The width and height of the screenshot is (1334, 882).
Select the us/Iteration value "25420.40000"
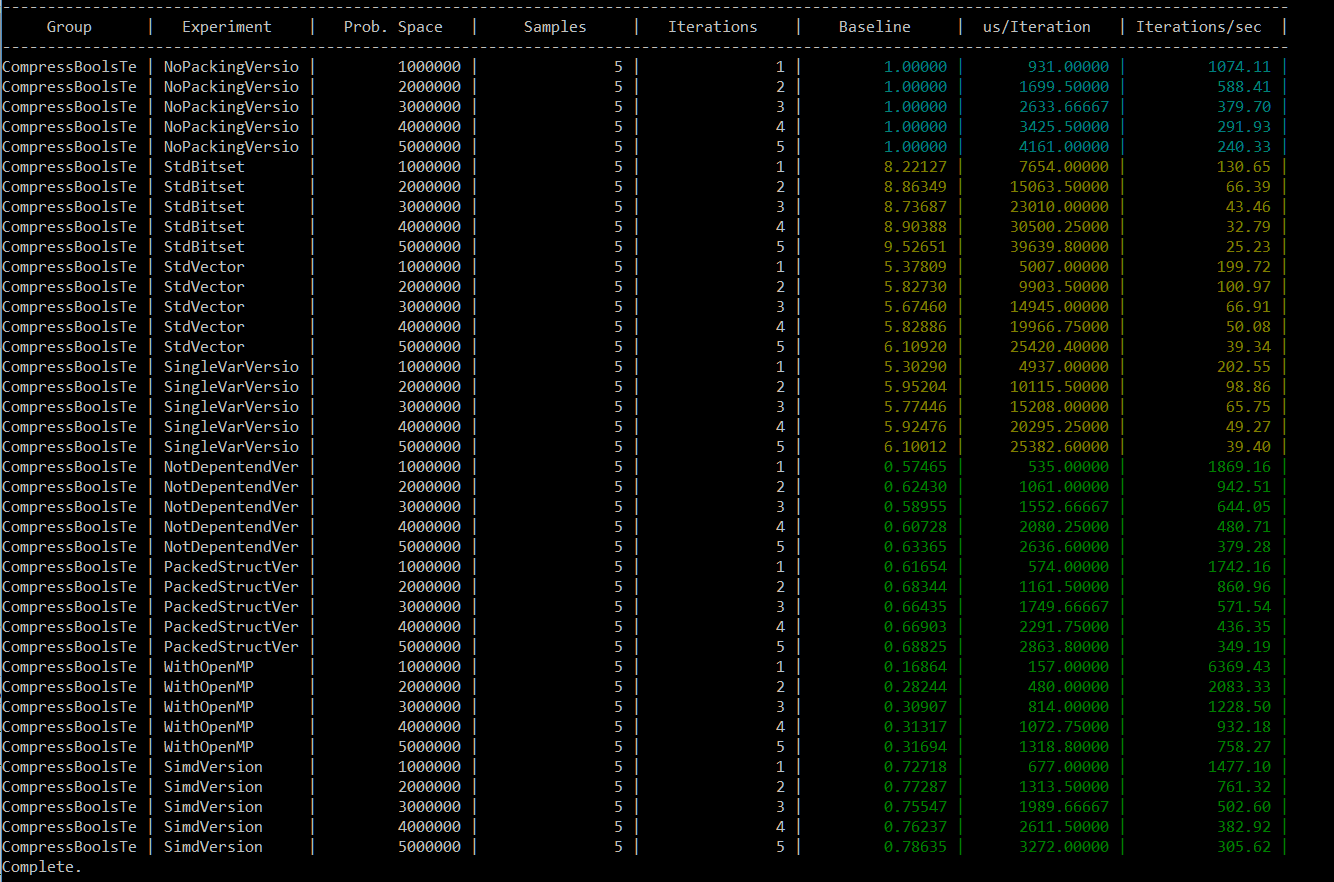point(1059,347)
